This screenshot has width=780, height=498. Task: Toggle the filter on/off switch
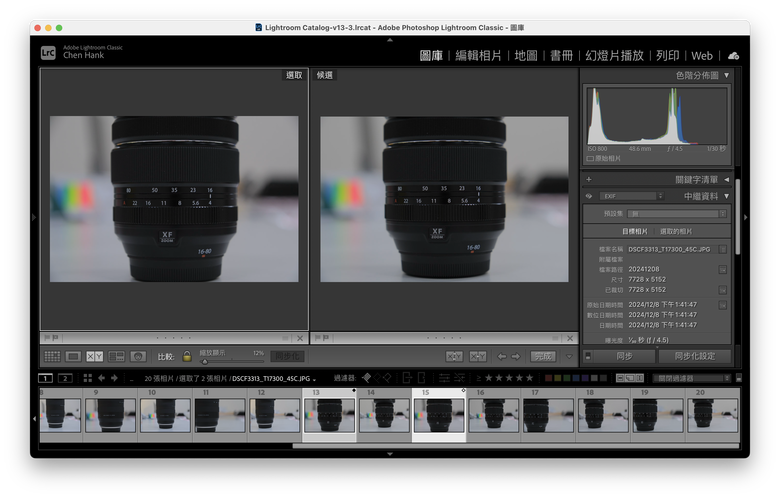739,378
